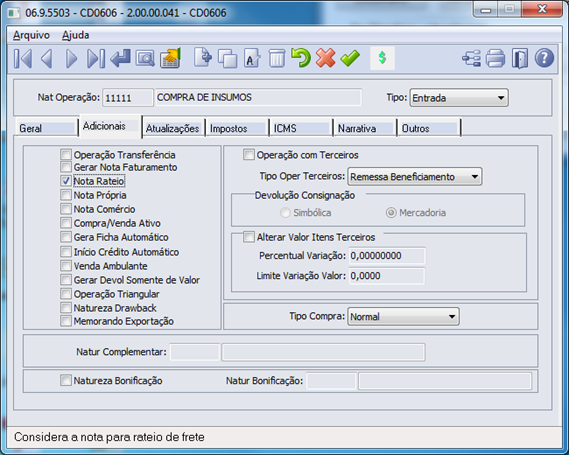Enable Operação Transferência checkbox
Image resolution: width=569 pixels, height=455 pixels.
[66, 155]
